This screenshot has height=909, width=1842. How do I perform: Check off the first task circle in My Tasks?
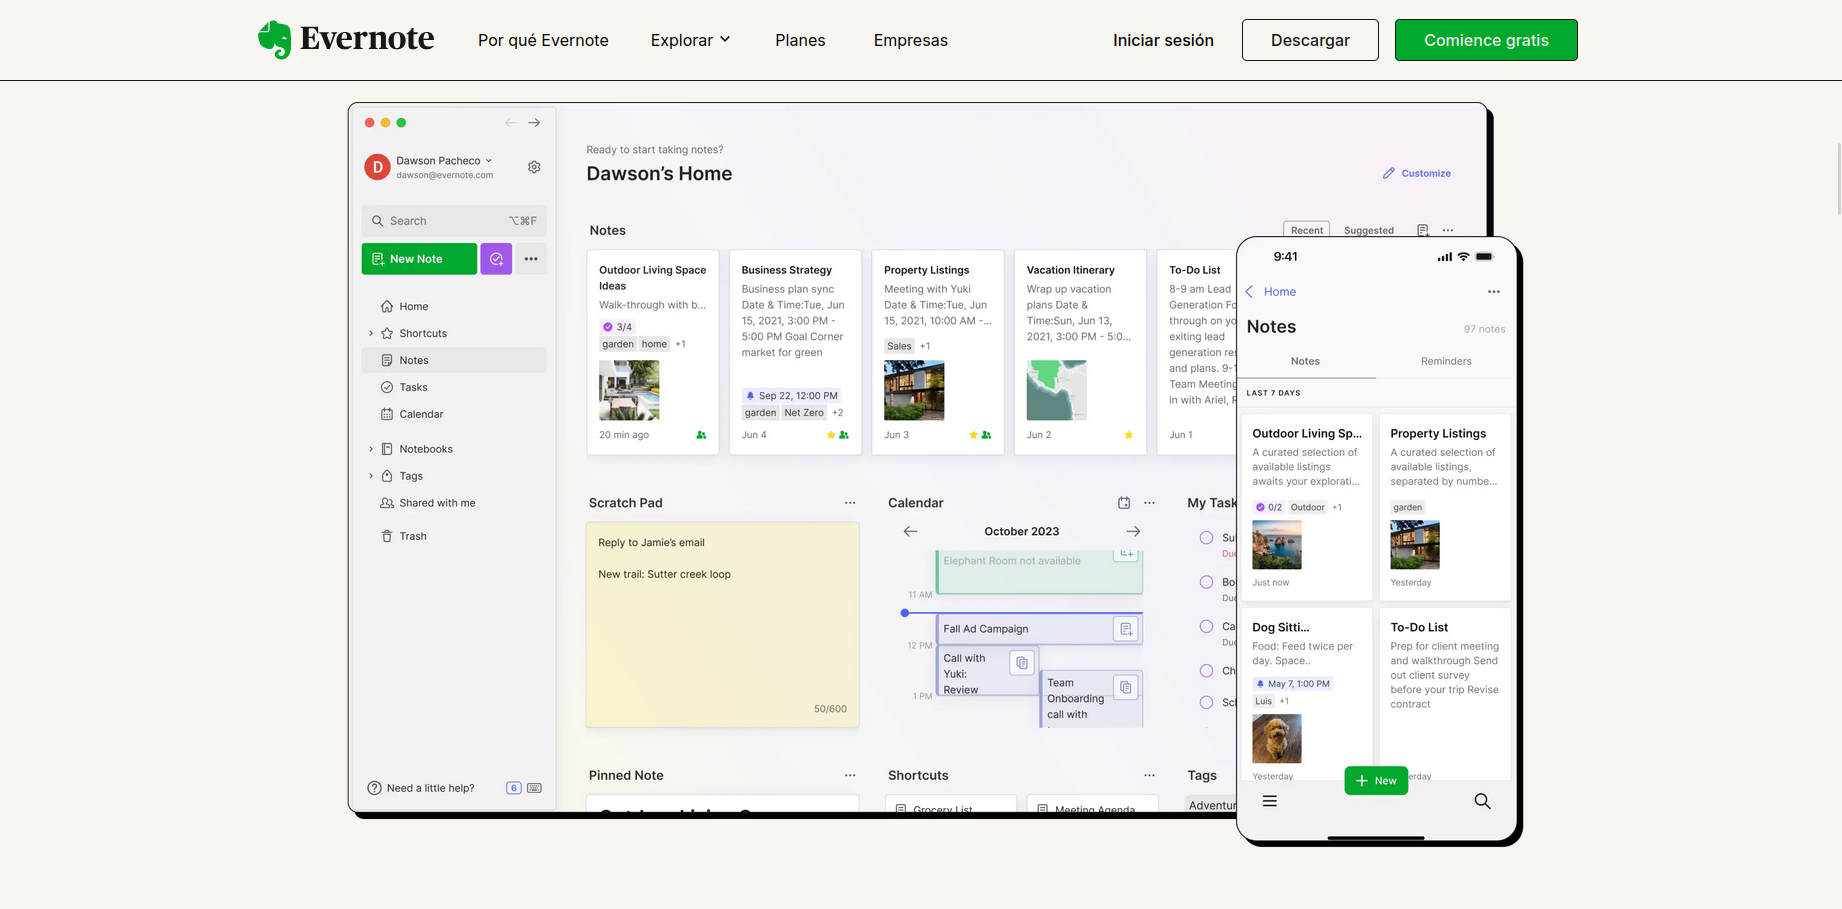click(x=1206, y=538)
